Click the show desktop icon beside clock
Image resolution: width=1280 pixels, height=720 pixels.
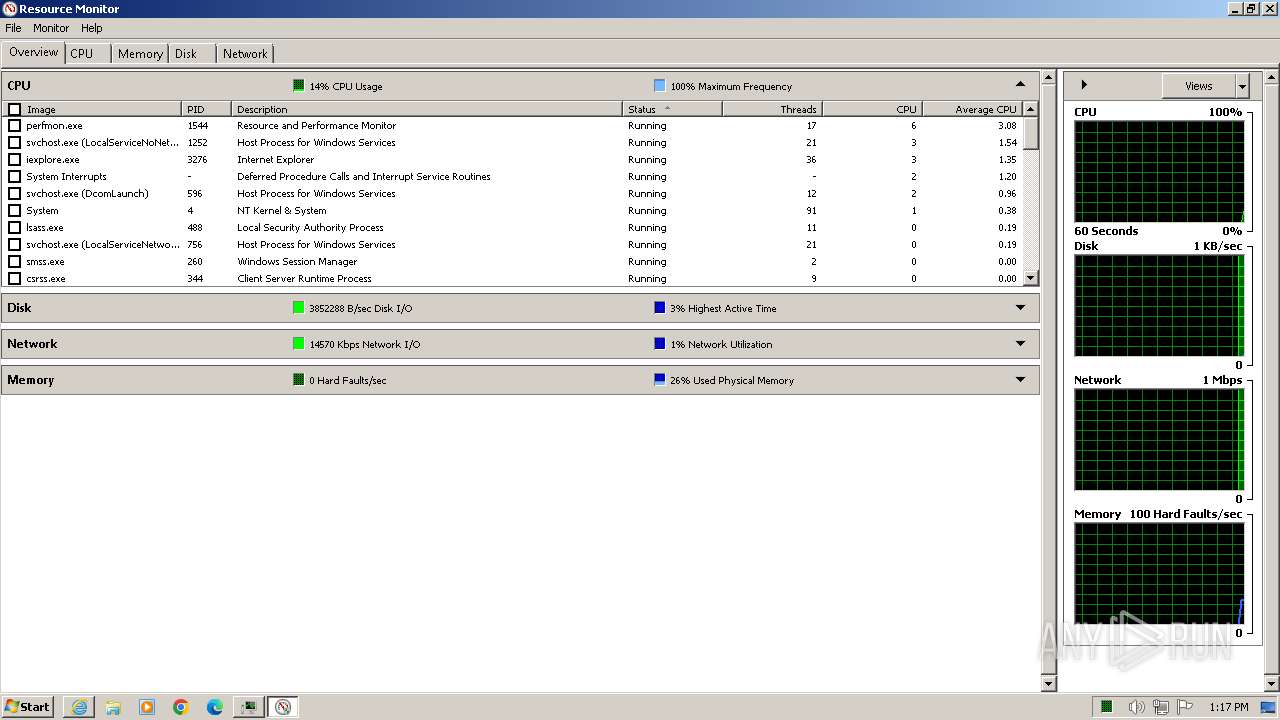[x=1269, y=707]
